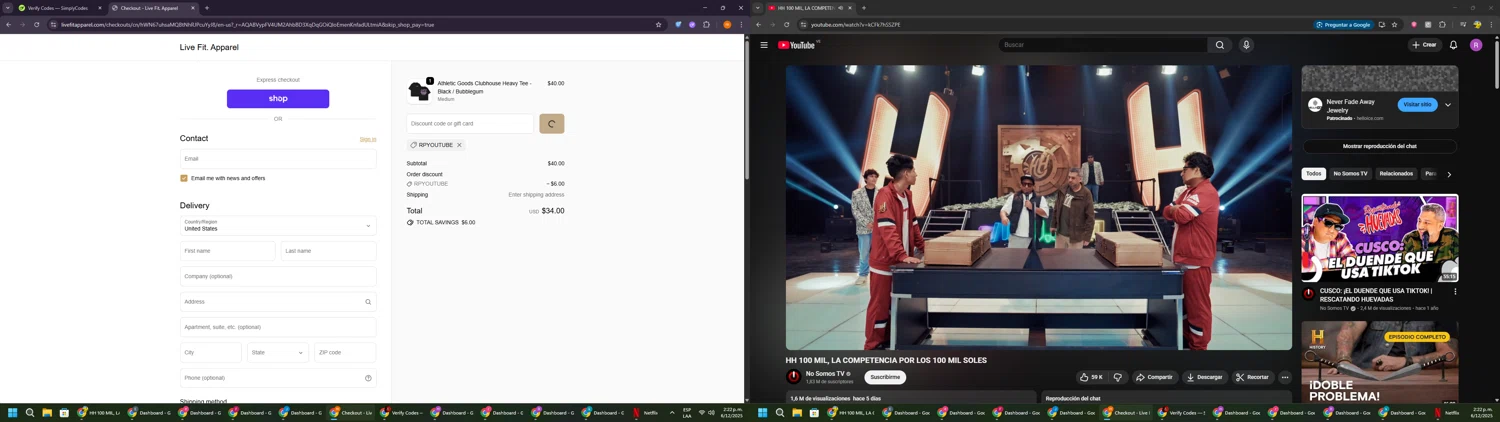Click Mostrar reproducción del chat
1500x422 pixels.
(x=1379, y=146)
